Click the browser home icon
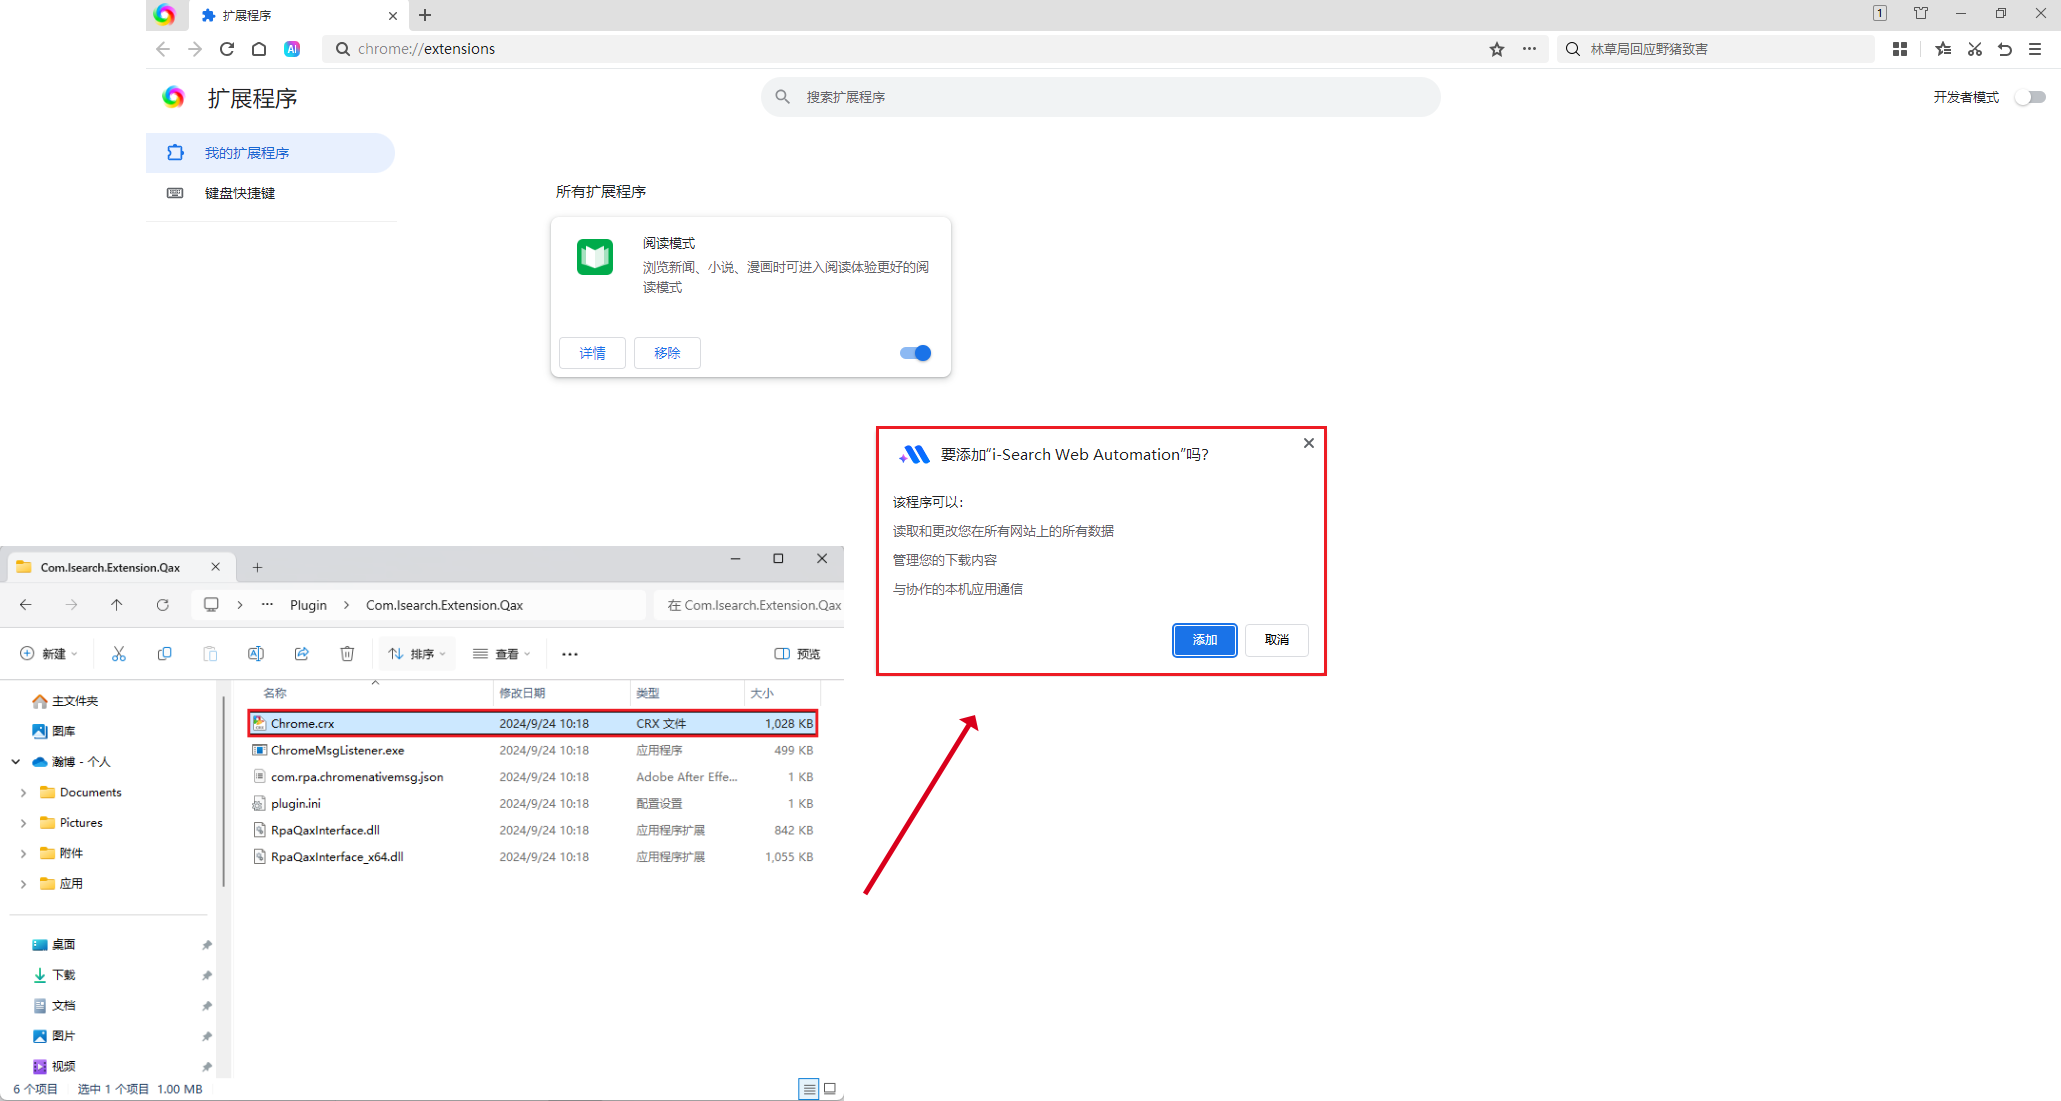Image resolution: width=2061 pixels, height=1101 pixels. (259, 49)
